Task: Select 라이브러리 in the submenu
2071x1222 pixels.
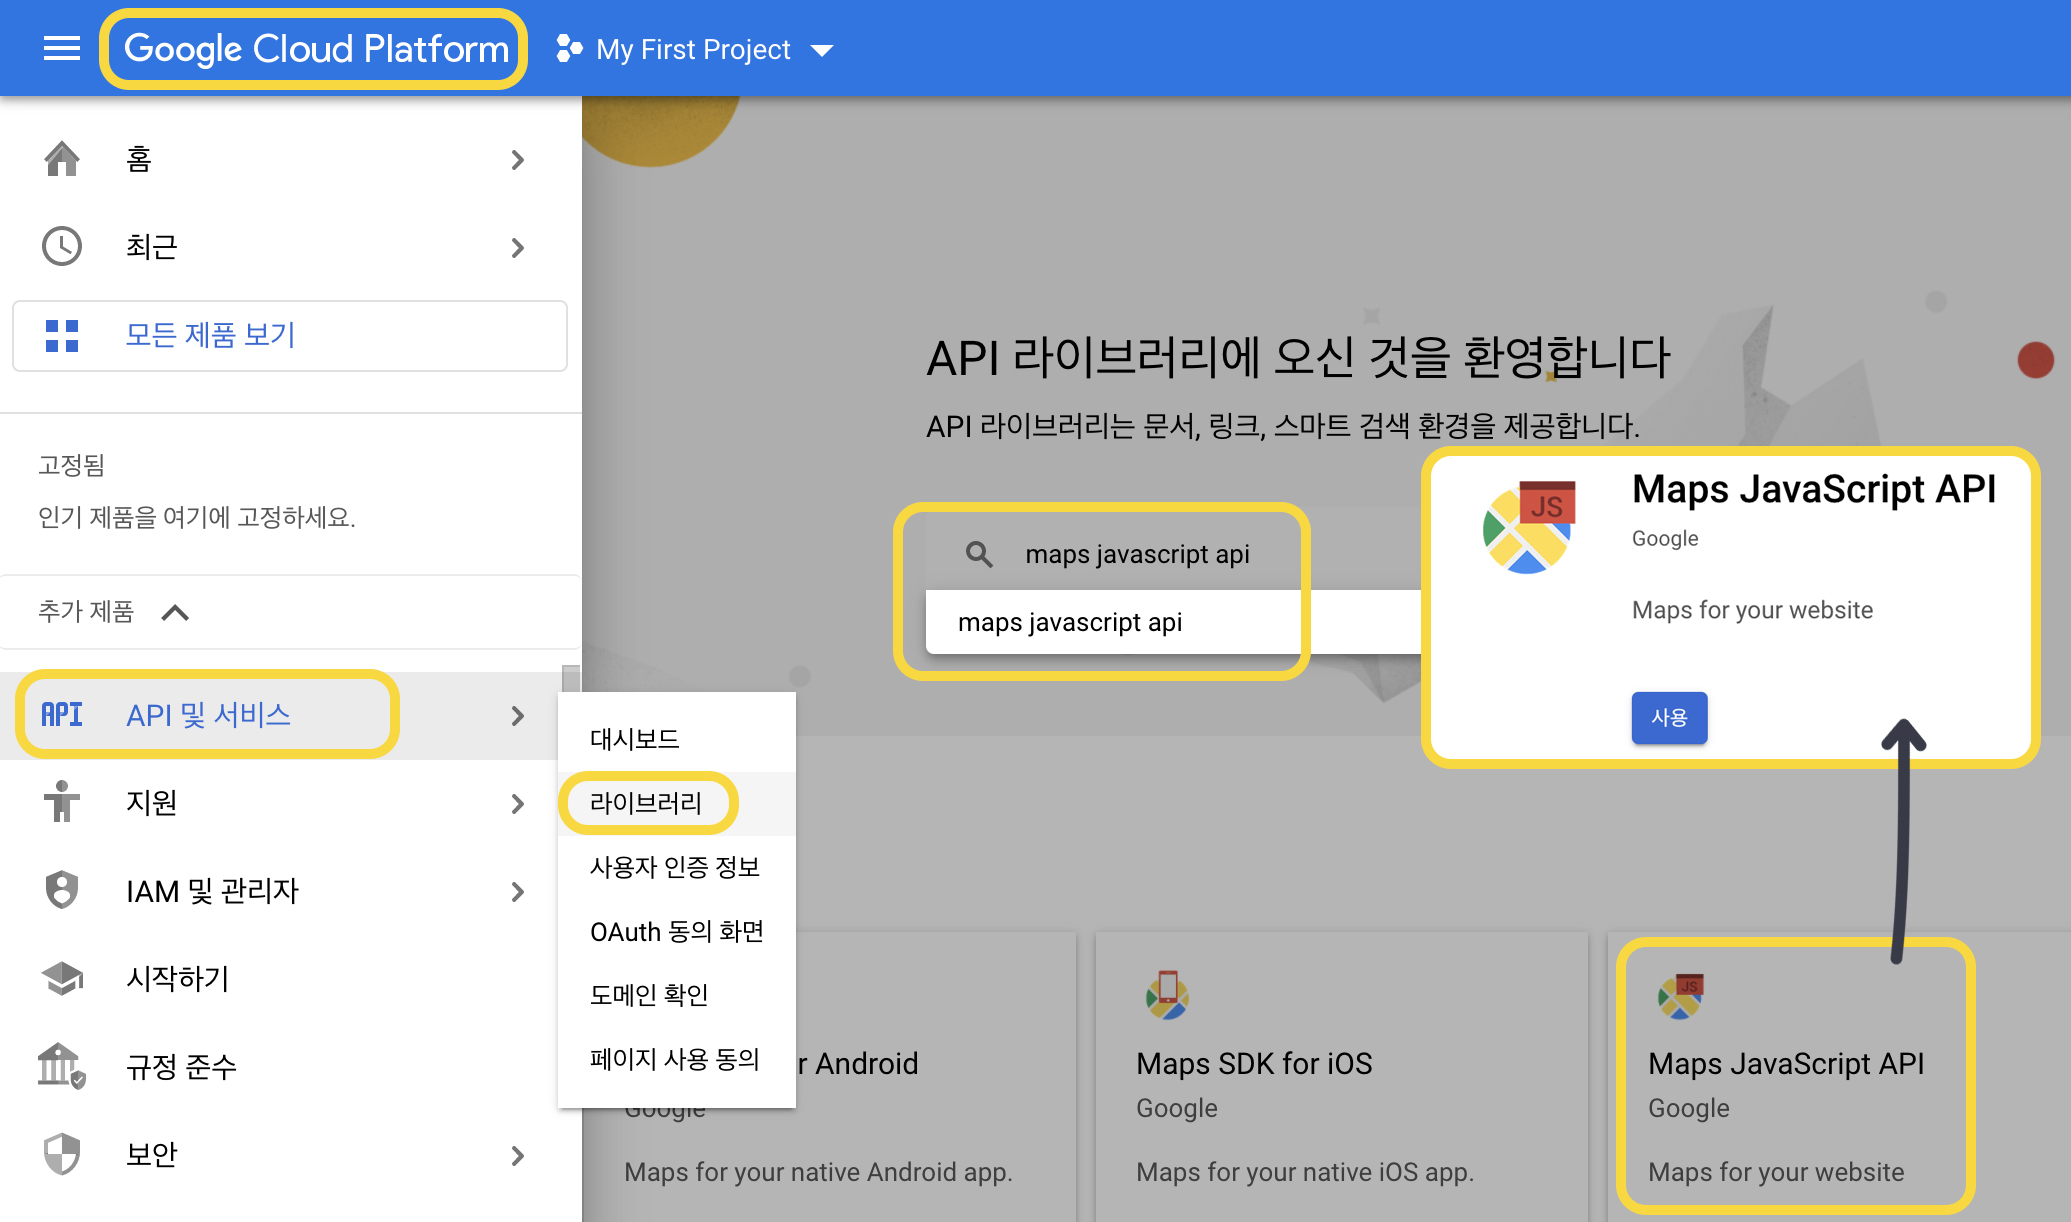Action: [x=646, y=803]
